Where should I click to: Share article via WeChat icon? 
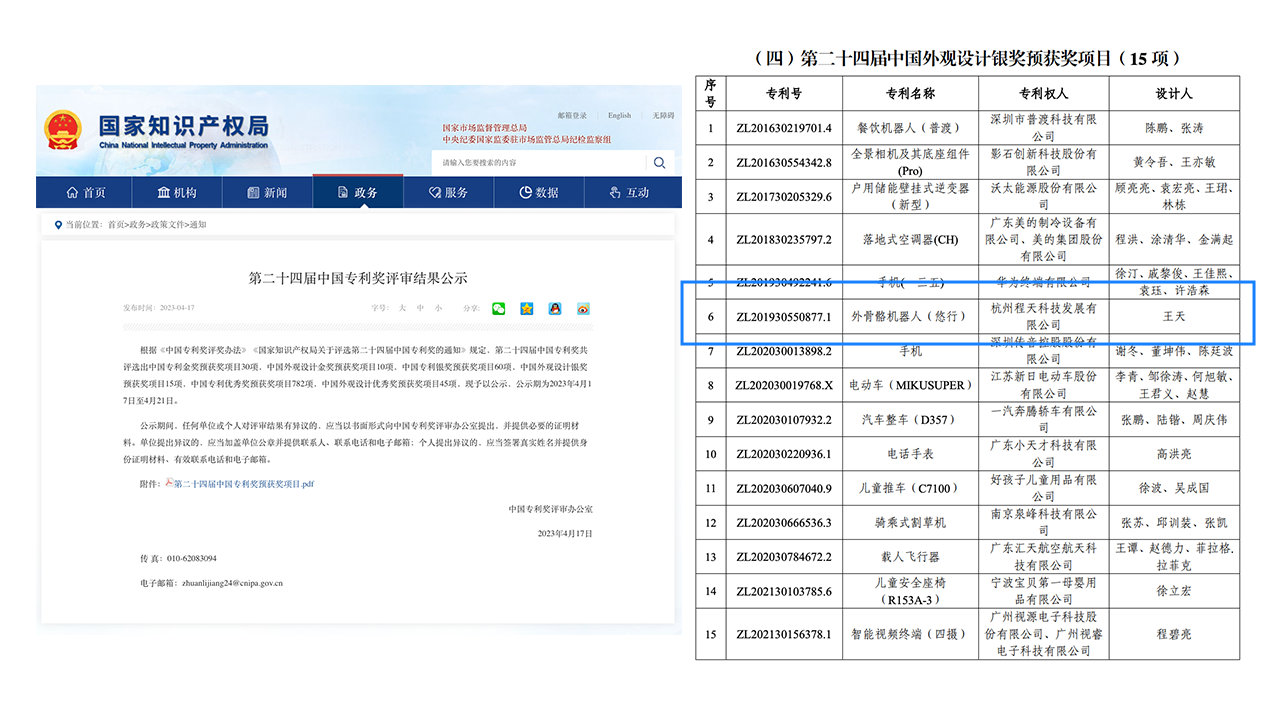pos(498,308)
